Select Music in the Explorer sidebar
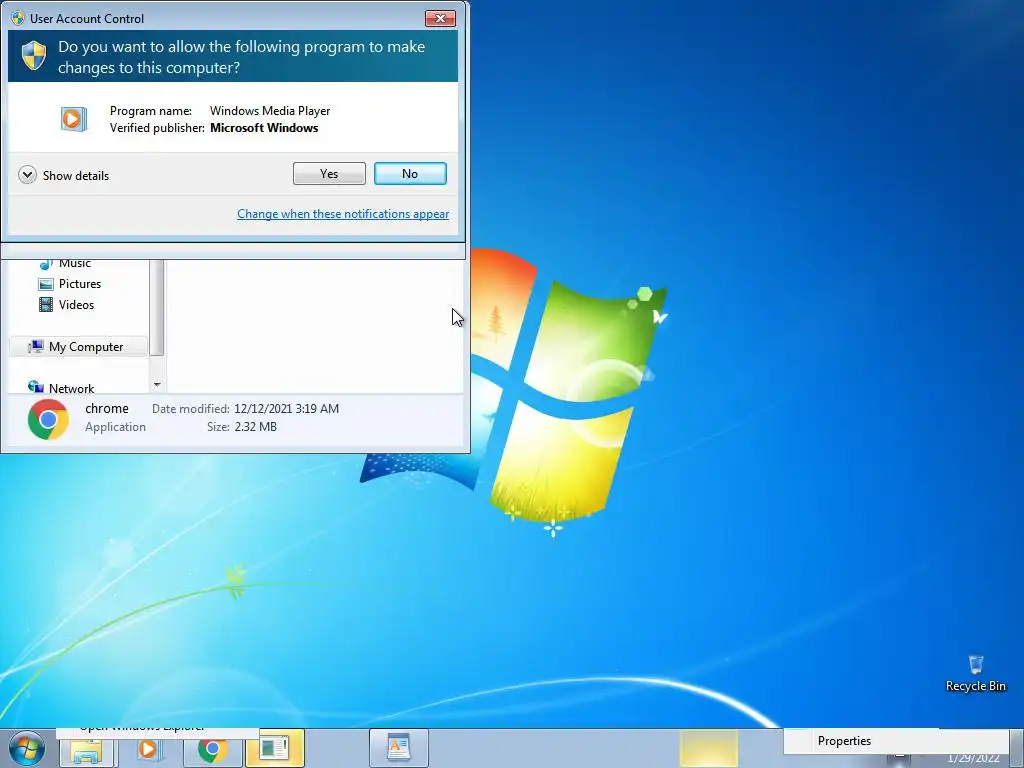The width and height of the screenshot is (1024, 768). (74, 263)
